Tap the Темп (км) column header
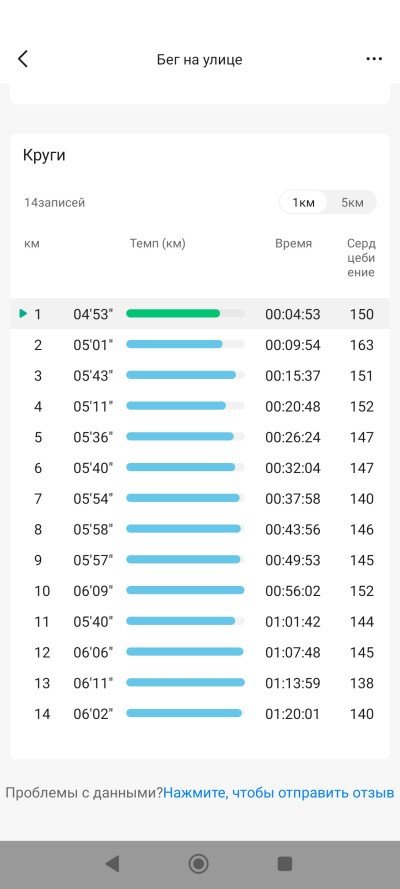This screenshot has width=400, height=889. [158, 244]
